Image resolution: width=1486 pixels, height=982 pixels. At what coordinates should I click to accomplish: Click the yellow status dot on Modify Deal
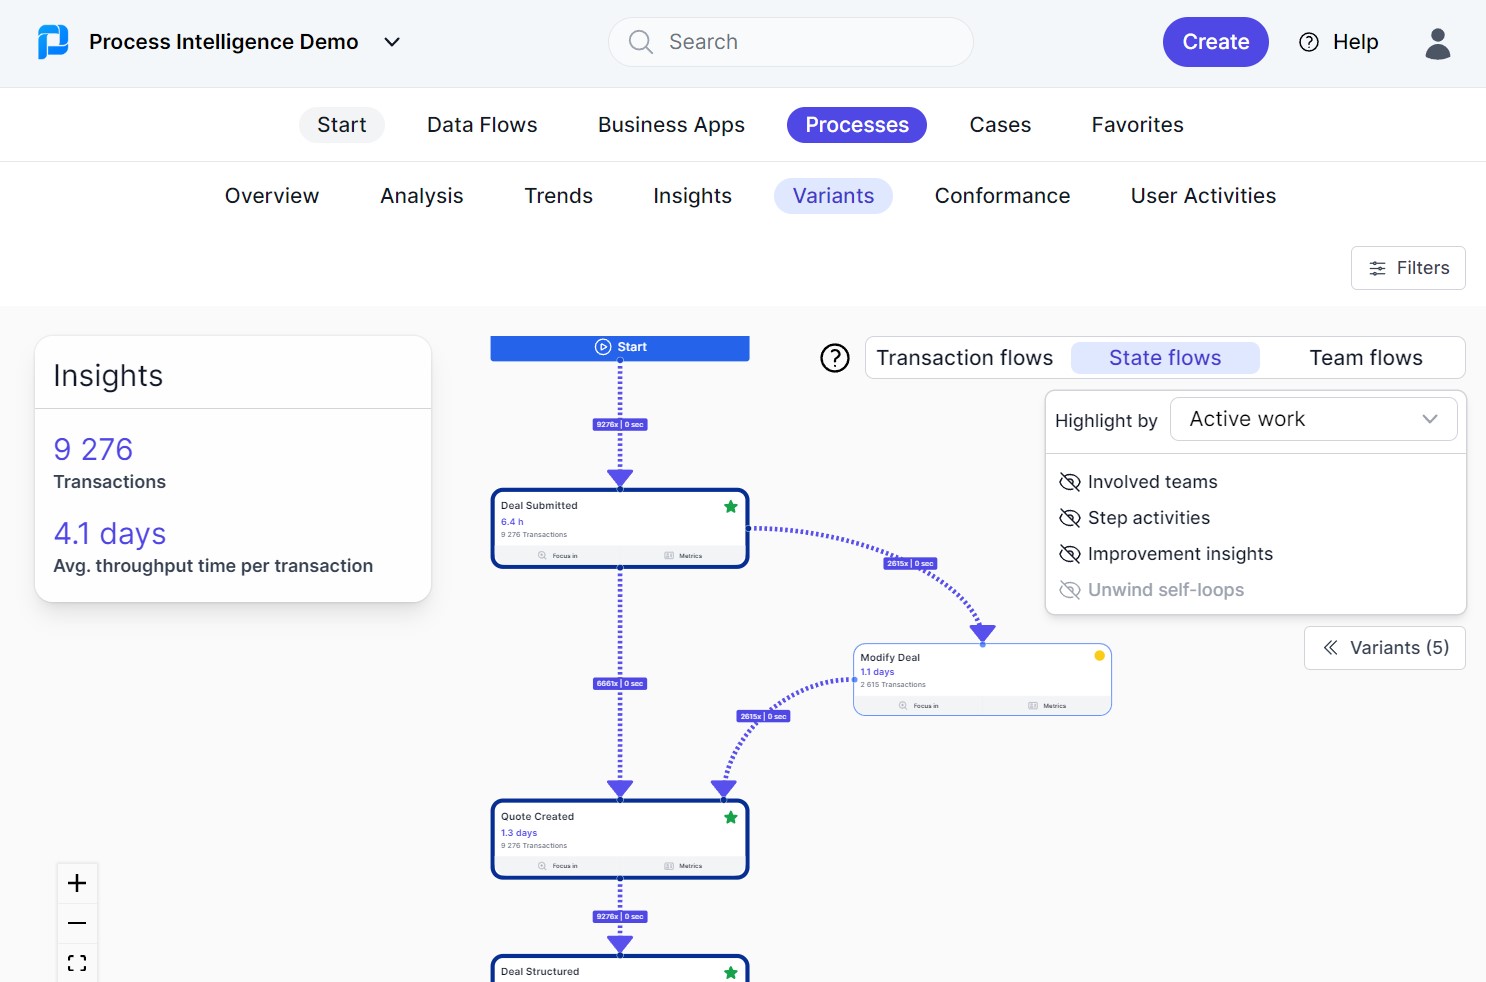coord(1099,655)
